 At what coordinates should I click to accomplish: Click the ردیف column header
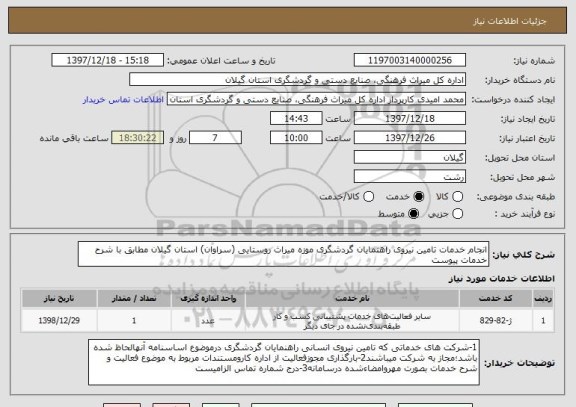click(543, 298)
